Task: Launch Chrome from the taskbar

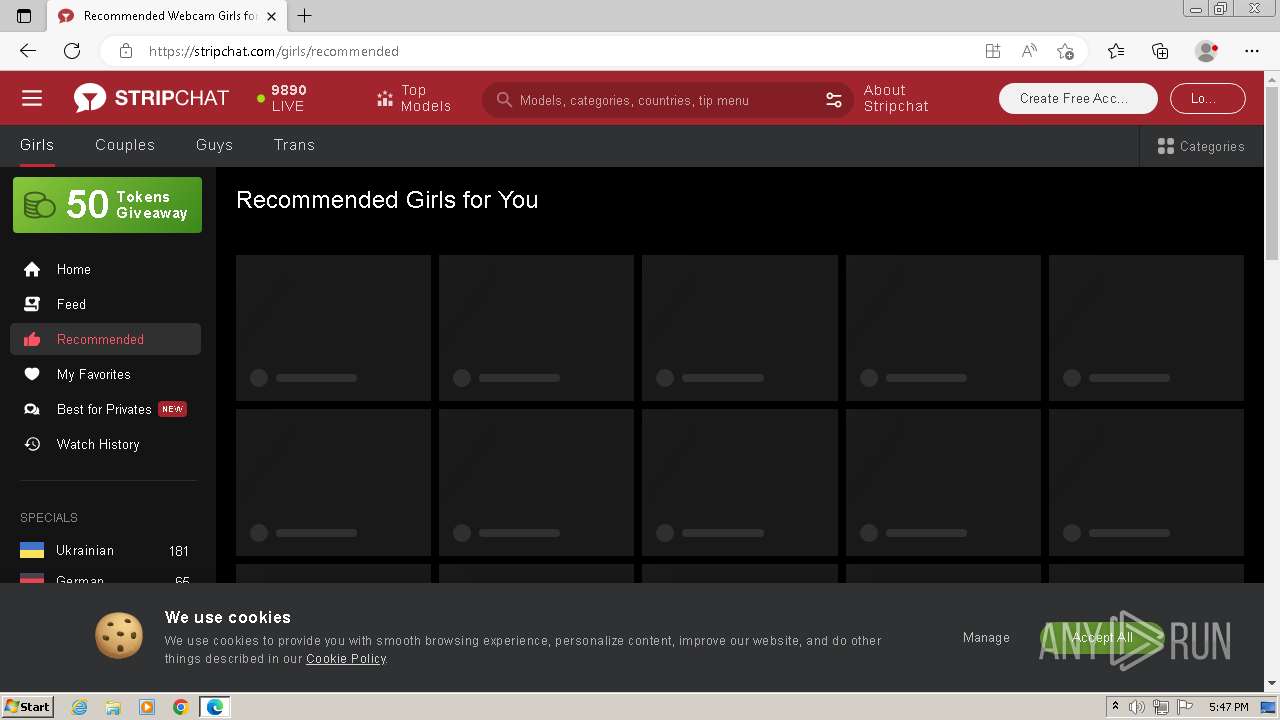Action: (x=181, y=707)
